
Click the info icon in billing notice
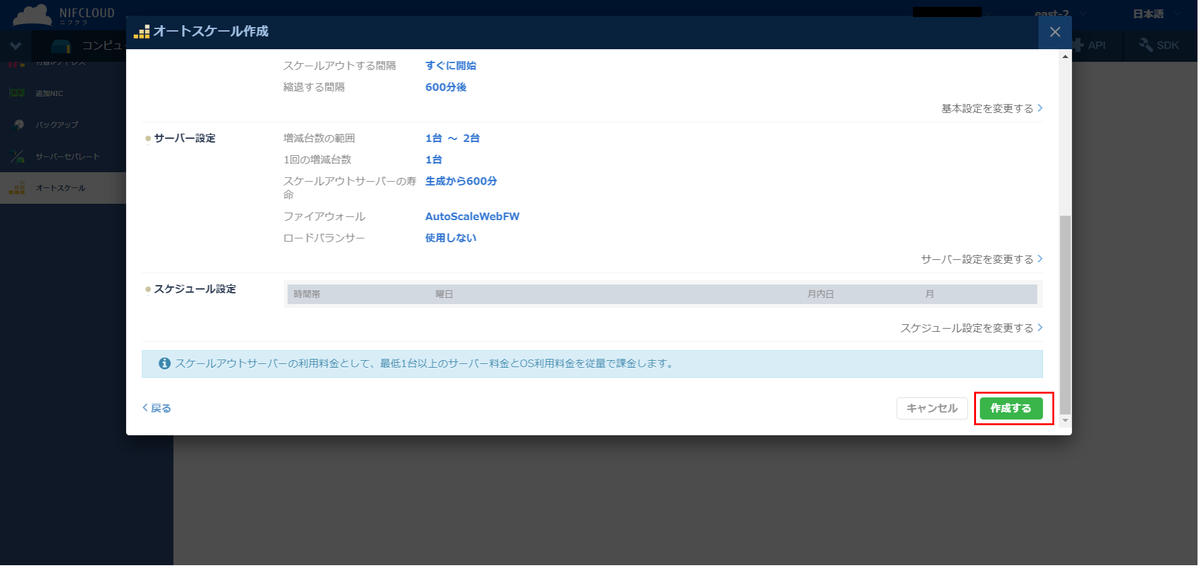pyautogui.click(x=164, y=363)
